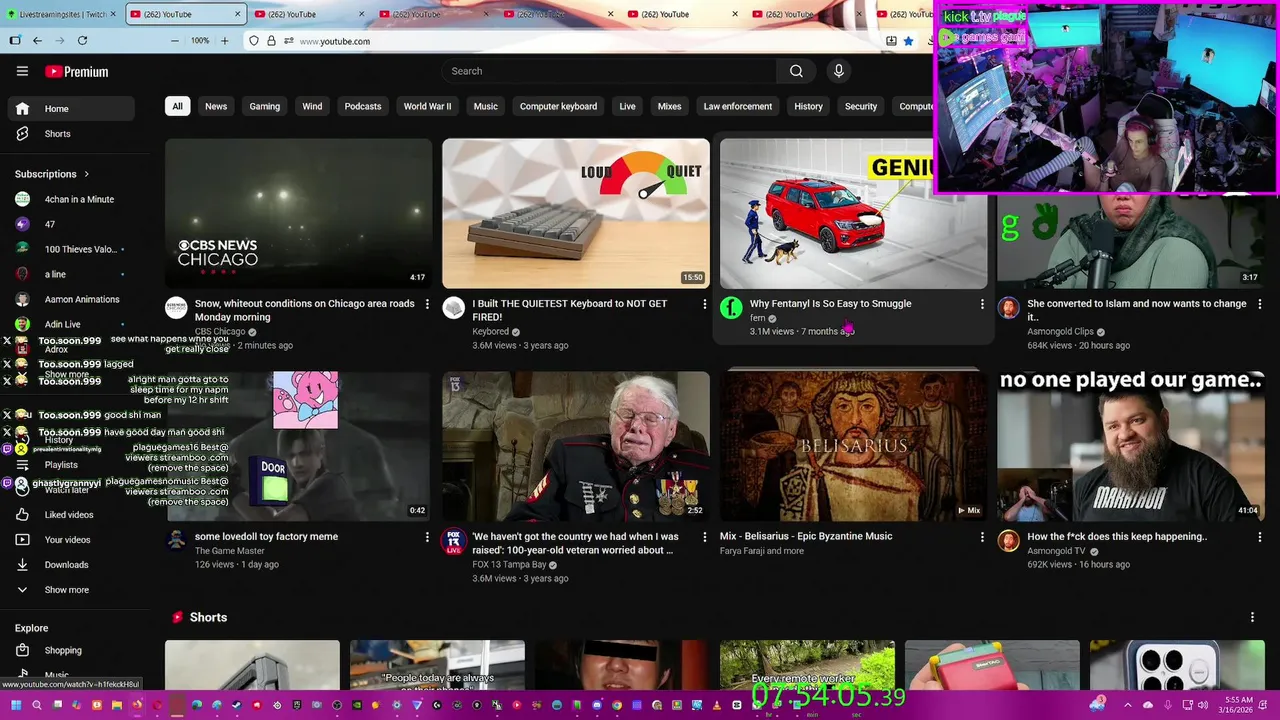This screenshot has height=720, width=1280.
Task: Go back with browser back arrow
Action: pos(37,41)
